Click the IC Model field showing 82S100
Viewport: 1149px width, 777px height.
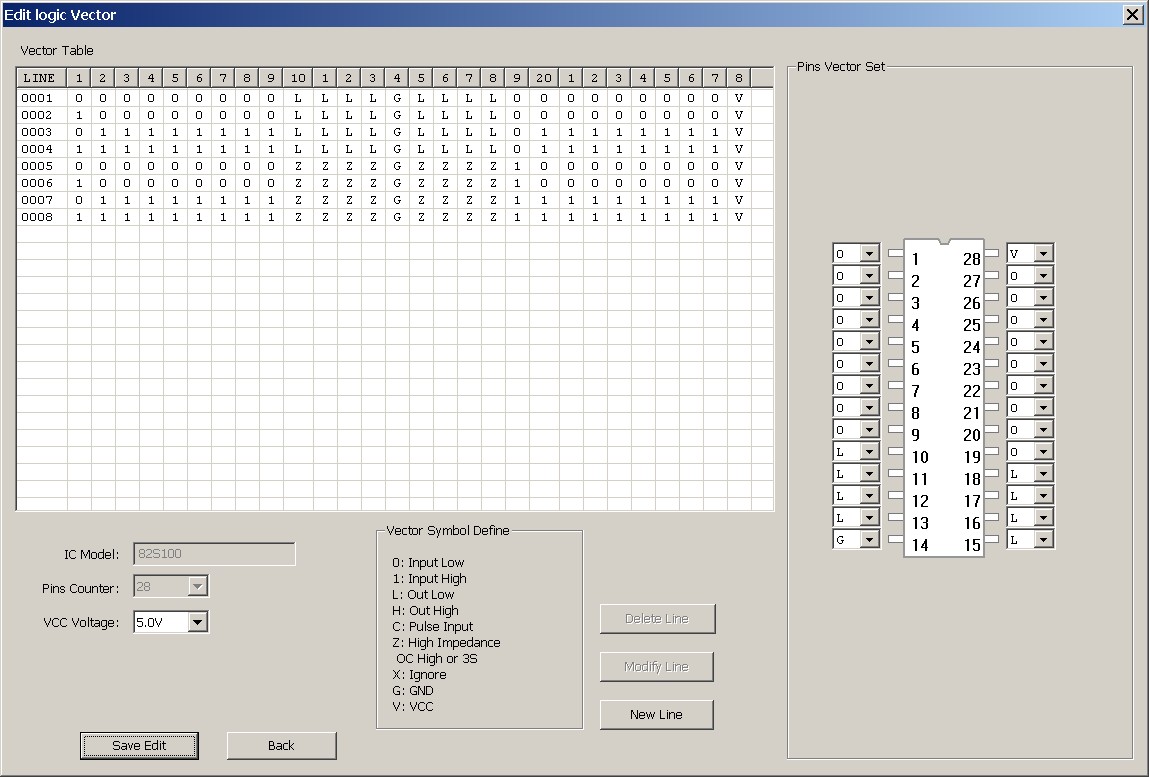pos(214,554)
